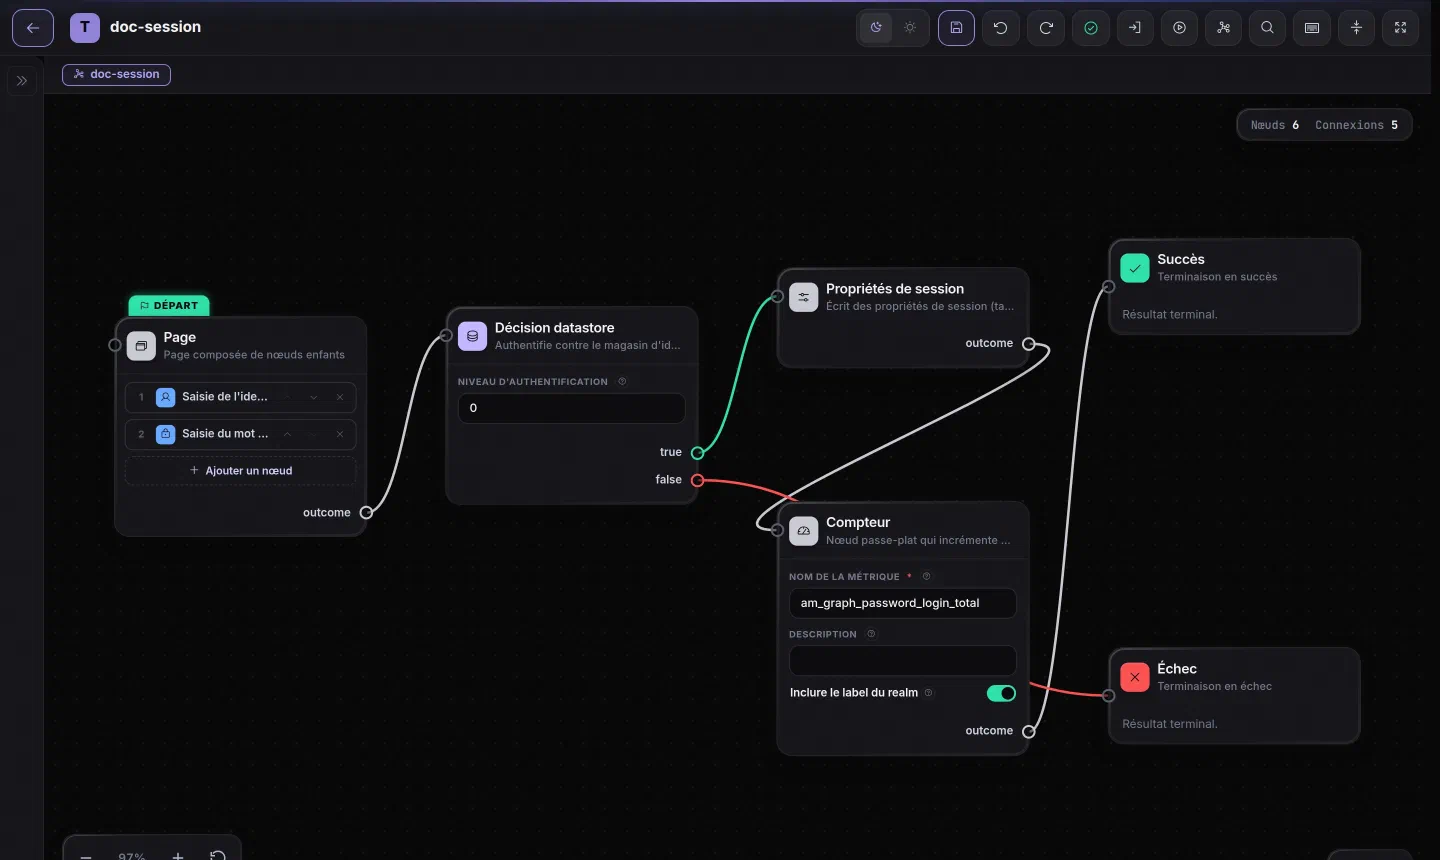Click the Nœuds 6 counter

(x=1275, y=125)
